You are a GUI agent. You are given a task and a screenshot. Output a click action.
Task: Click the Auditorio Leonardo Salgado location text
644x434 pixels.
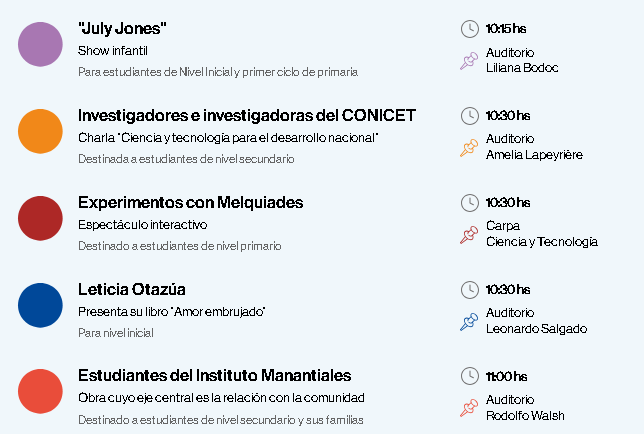(x=536, y=321)
